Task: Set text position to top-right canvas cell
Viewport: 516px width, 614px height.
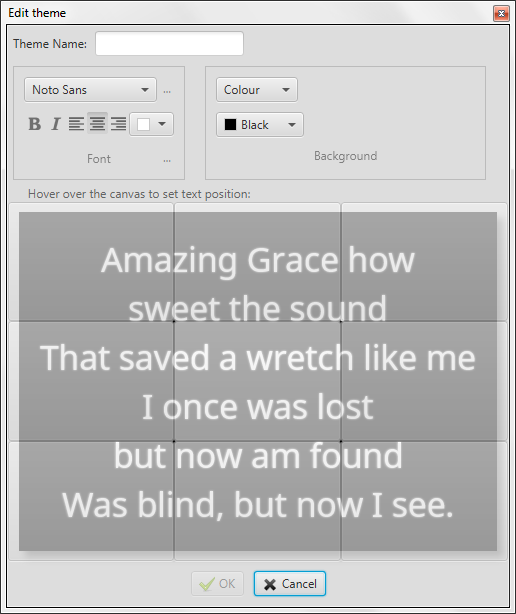Action: pyautogui.click(x=424, y=262)
